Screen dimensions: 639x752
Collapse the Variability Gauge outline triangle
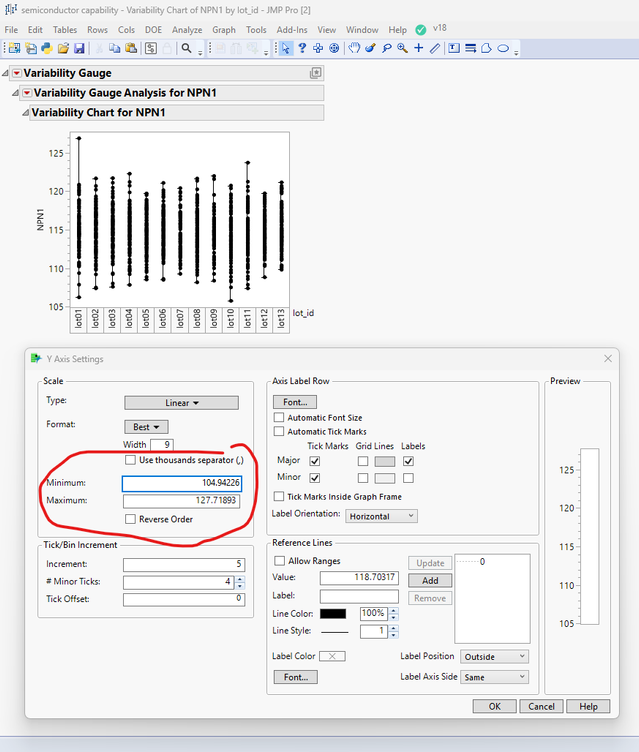tap(5, 73)
